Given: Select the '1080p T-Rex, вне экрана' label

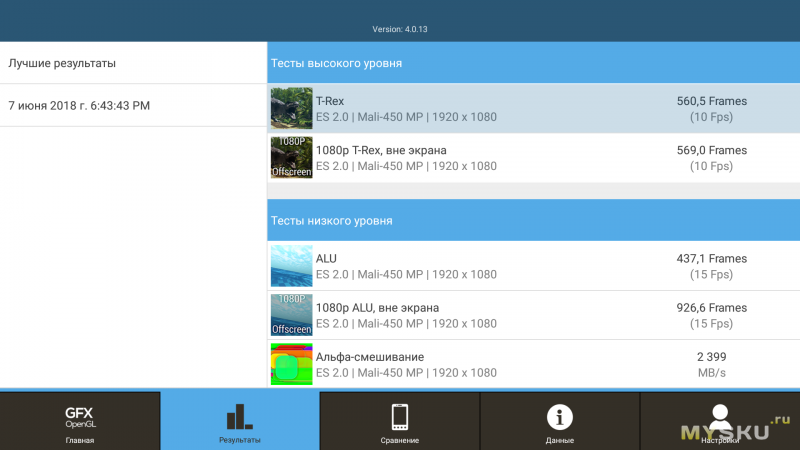Looking at the screenshot, I should [381, 151].
